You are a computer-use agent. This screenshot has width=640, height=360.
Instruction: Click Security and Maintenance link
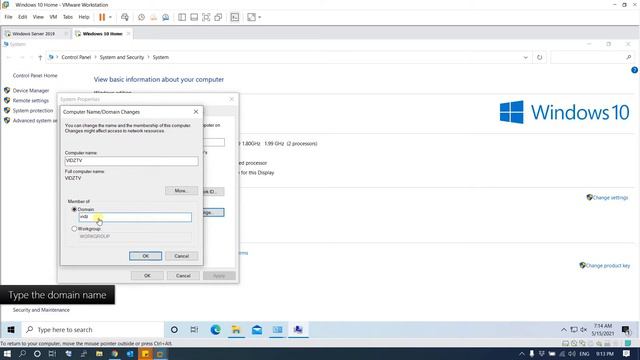(x=41, y=310)
